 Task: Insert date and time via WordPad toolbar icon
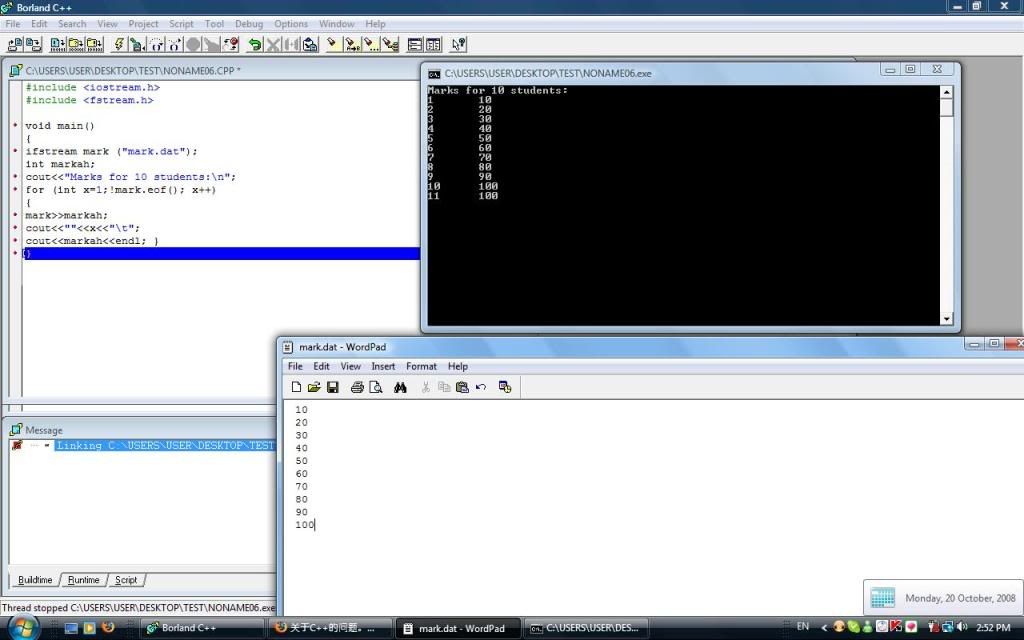point(505,387)
